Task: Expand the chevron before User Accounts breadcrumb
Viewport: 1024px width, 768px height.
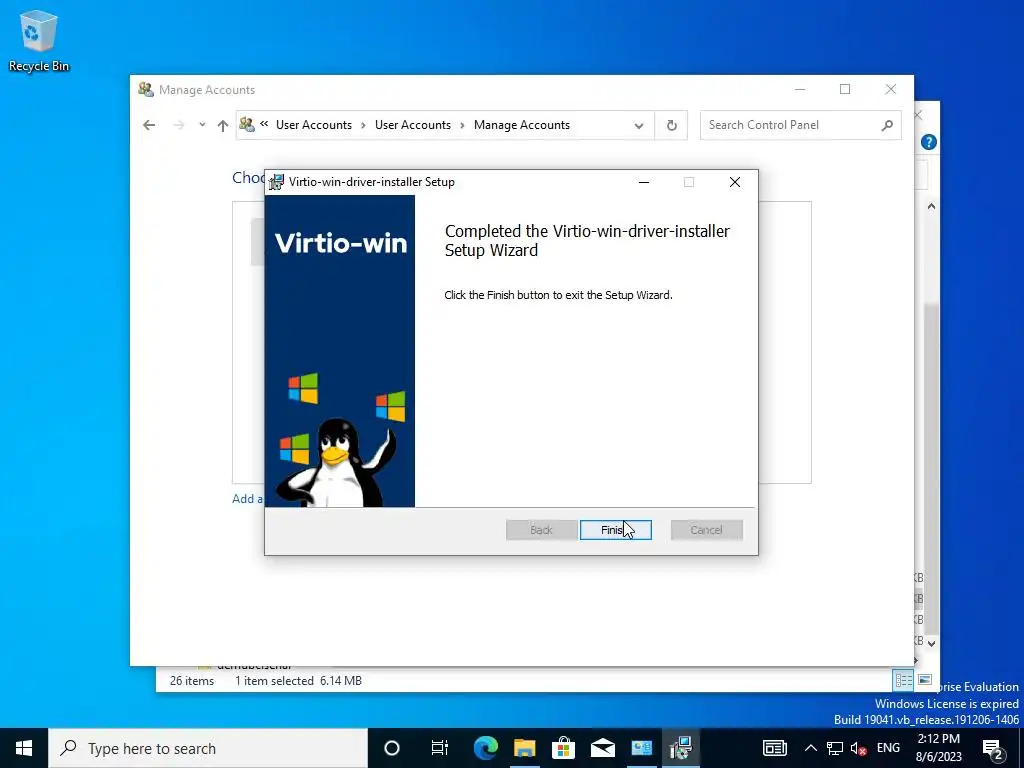Action: point(264,124)
